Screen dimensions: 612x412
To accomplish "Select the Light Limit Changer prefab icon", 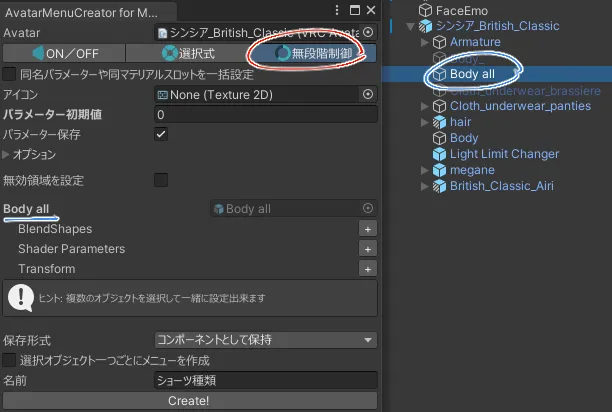I will [x=439, y=154].
